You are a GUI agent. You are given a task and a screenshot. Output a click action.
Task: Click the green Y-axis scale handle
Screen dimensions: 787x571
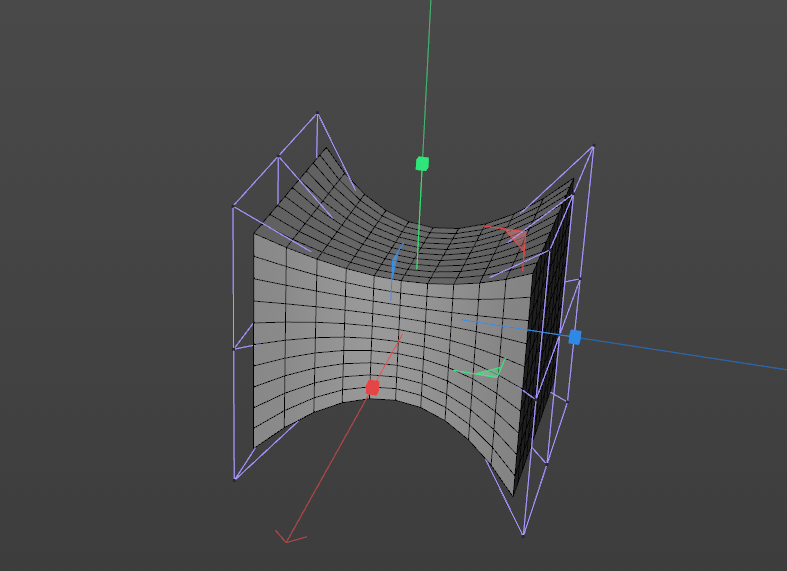[x=422, y=164]
